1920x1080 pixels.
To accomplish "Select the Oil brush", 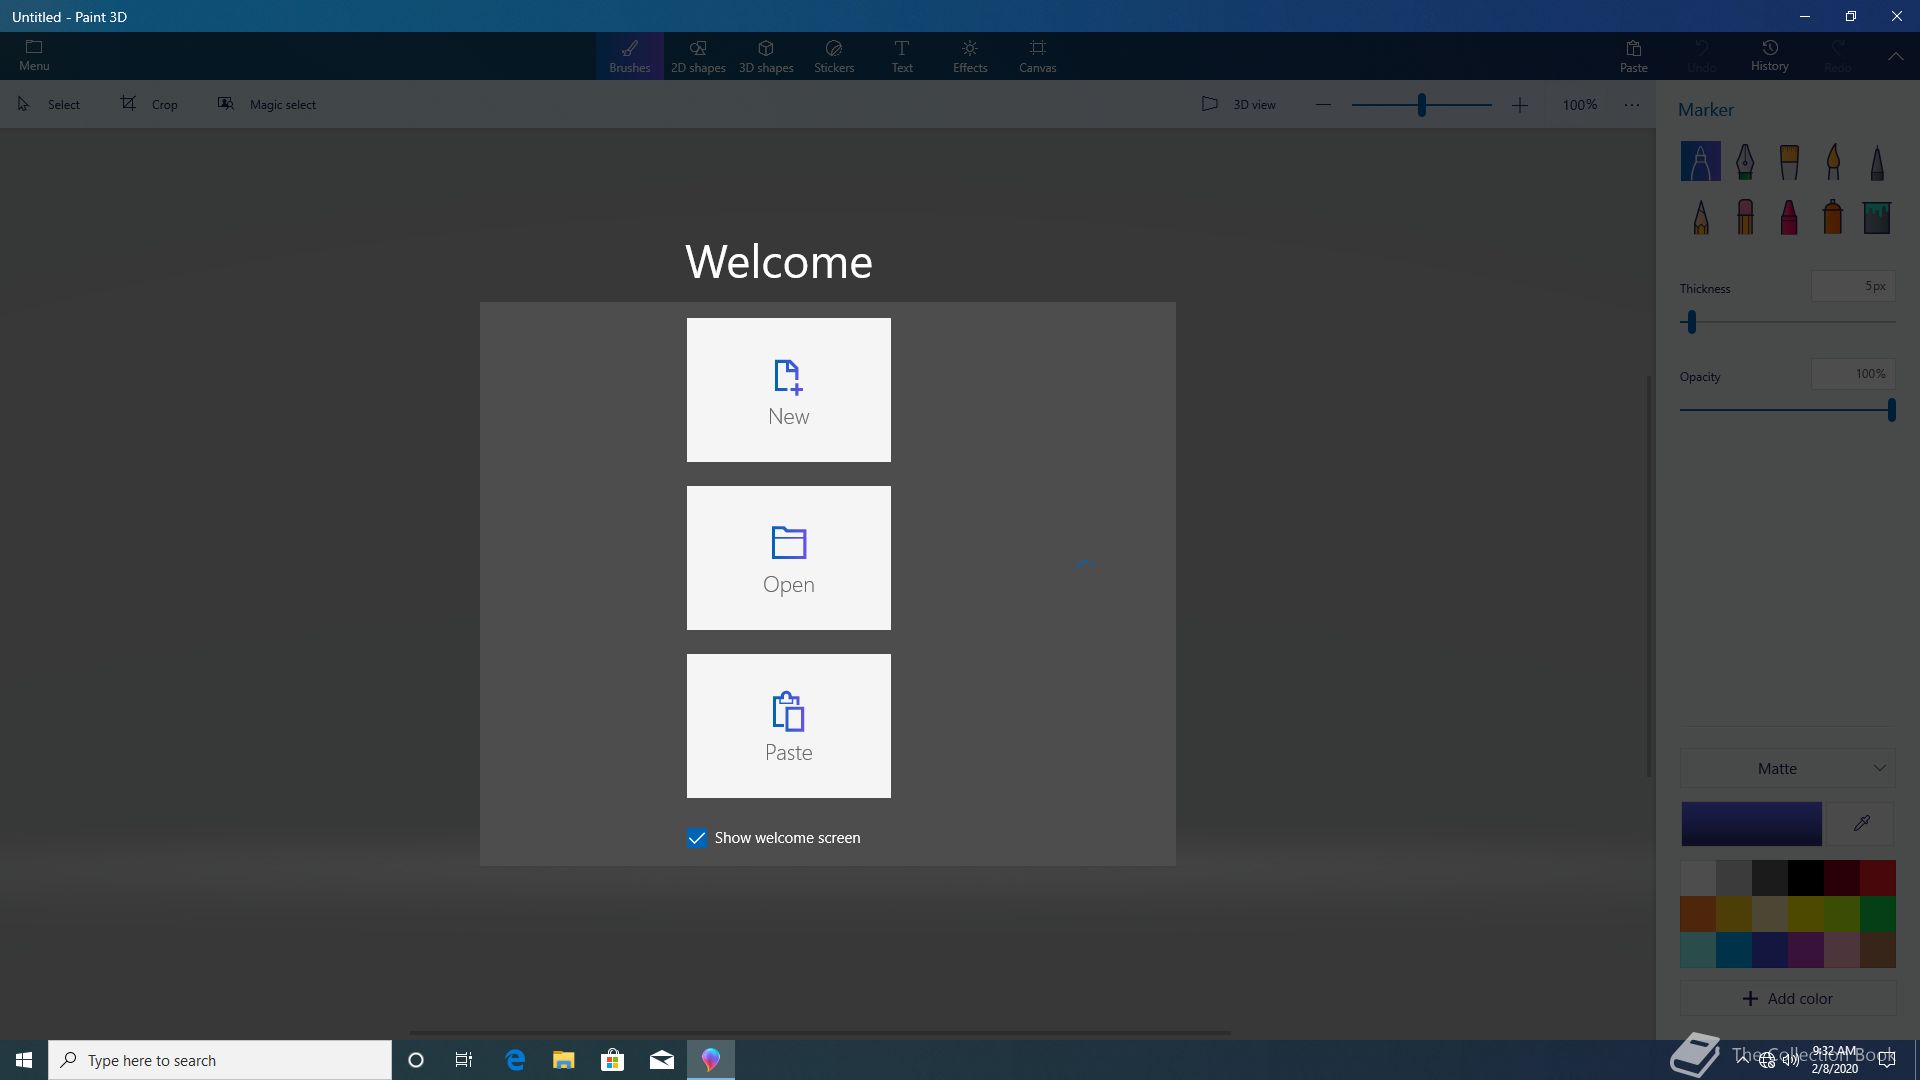I will (1789, 161).
